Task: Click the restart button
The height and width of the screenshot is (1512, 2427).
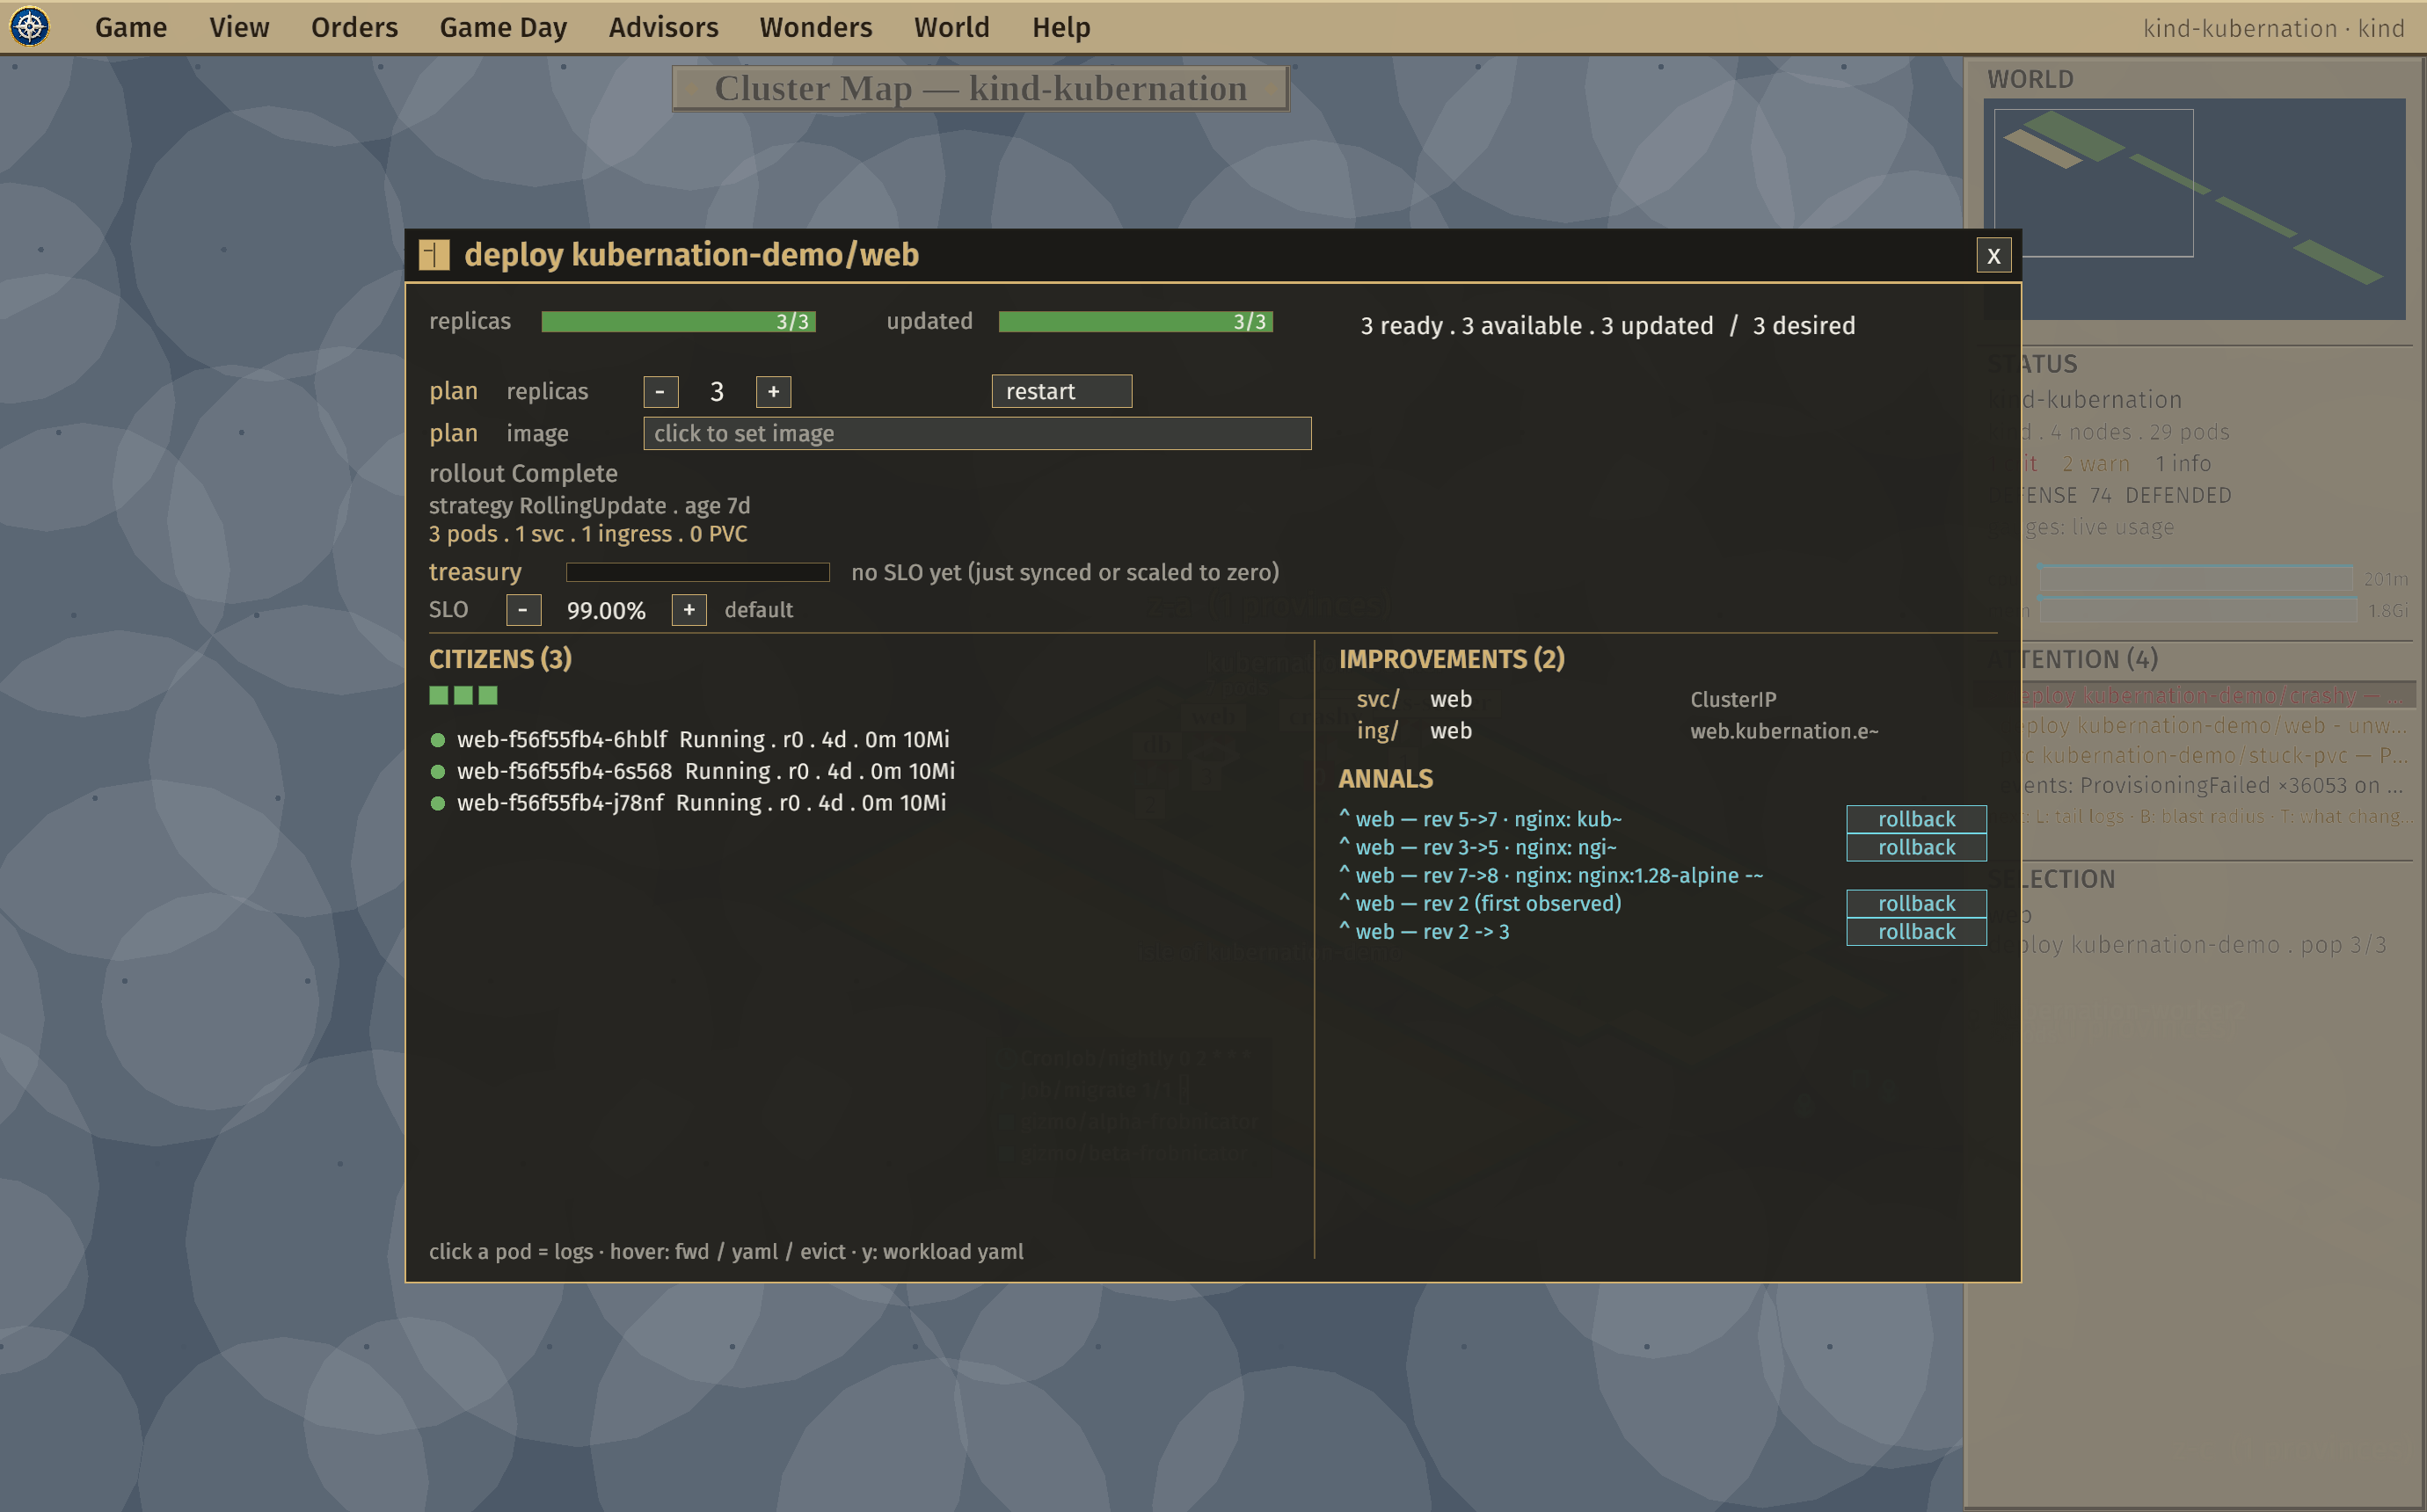Action: [1061, 392]
